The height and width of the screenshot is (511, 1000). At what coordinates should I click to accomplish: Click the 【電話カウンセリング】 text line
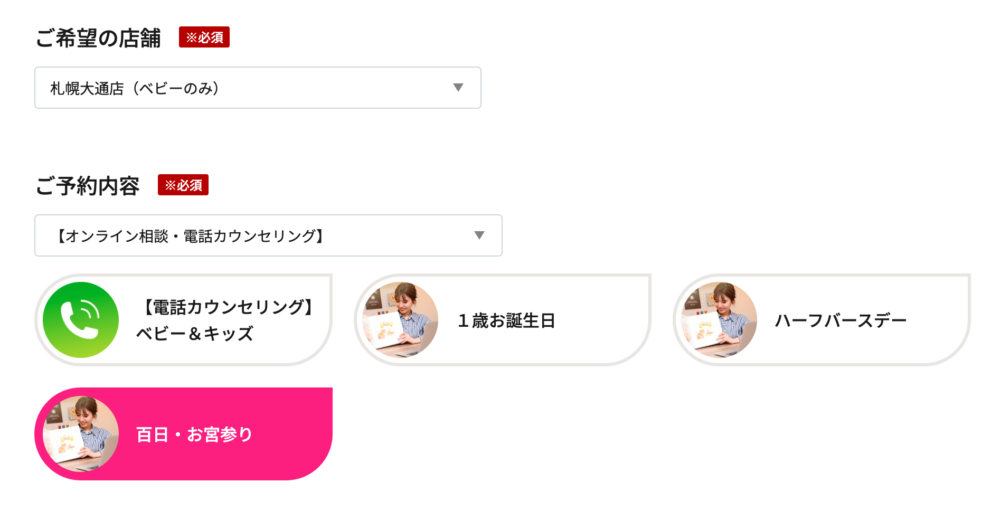[x=225, y=307]
